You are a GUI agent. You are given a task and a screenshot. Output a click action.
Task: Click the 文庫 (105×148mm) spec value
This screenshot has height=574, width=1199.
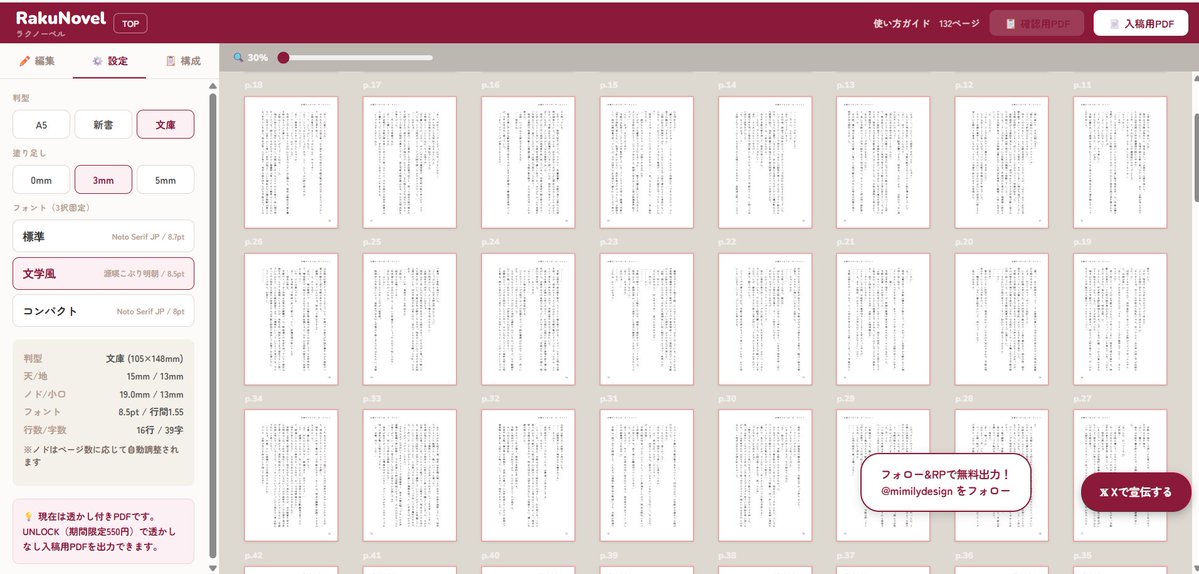coord(145,358)
